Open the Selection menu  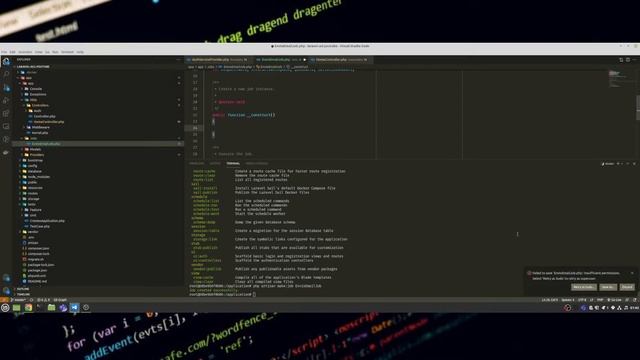25,52
